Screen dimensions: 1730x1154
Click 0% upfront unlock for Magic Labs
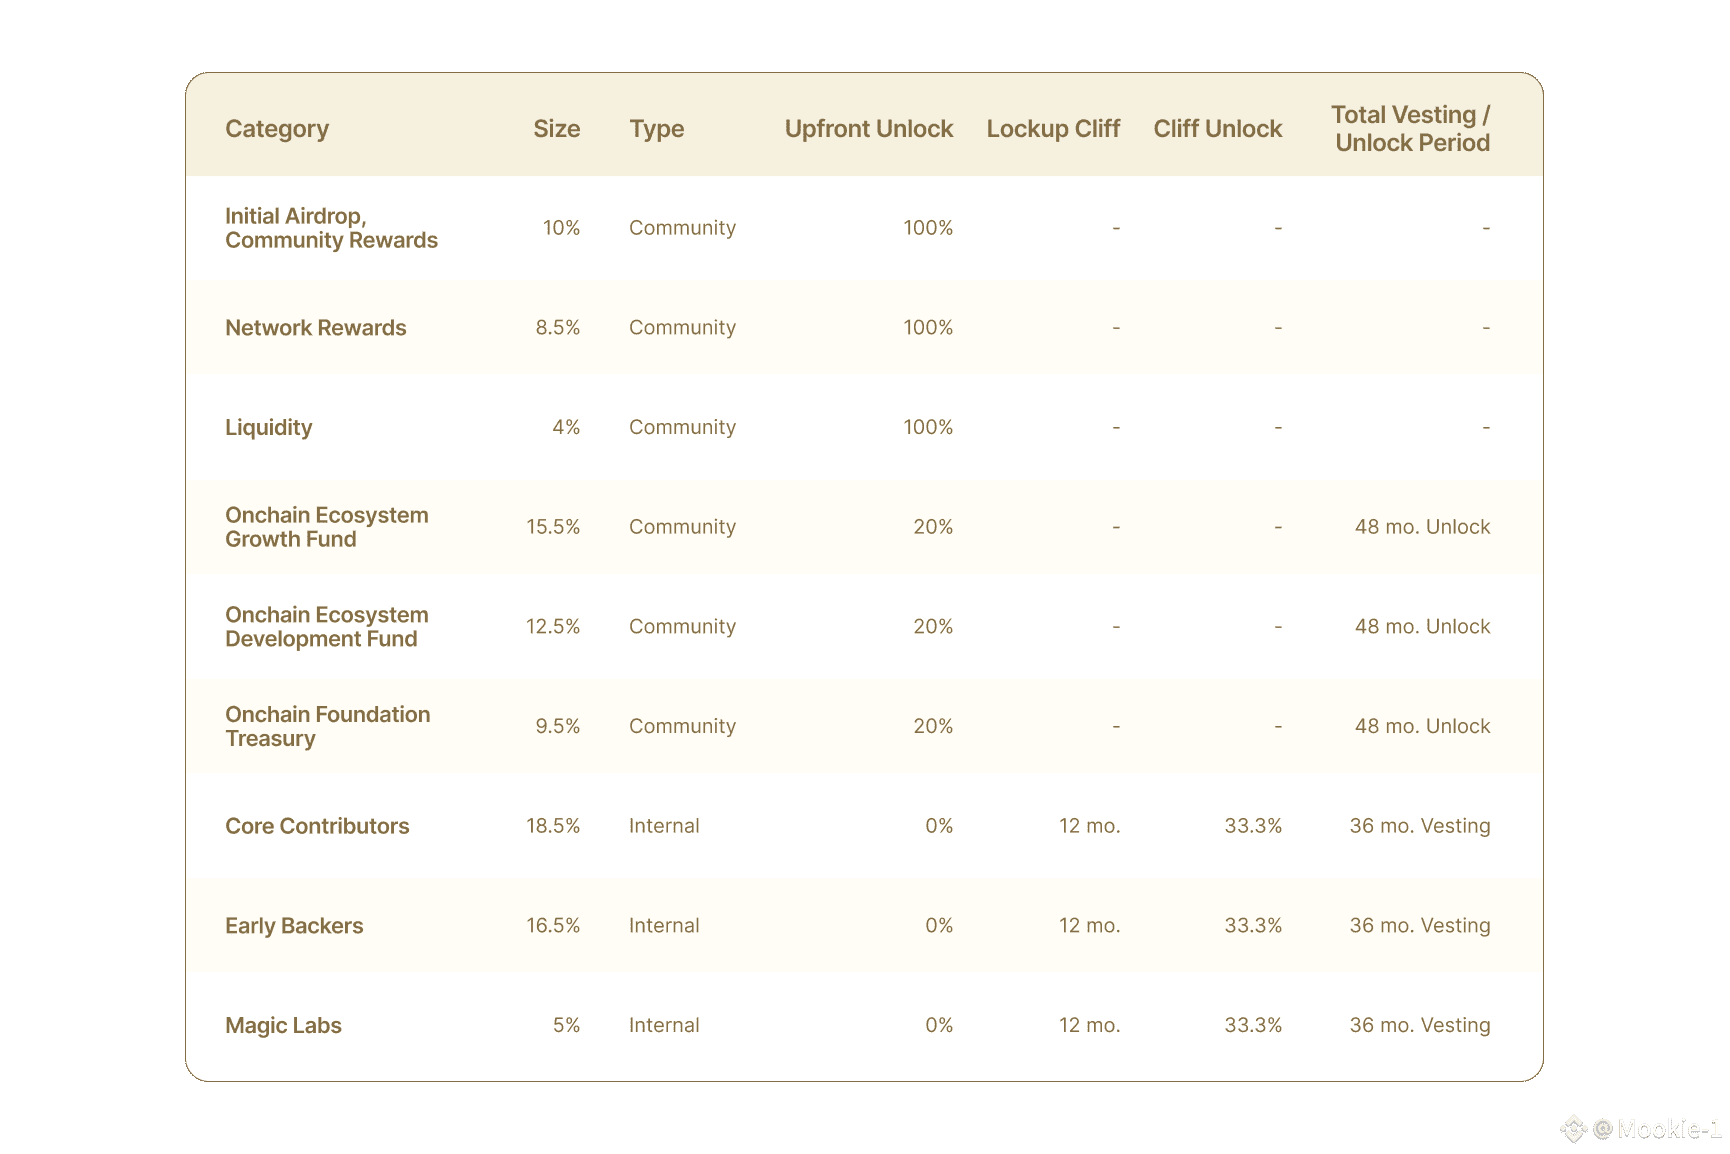click(939, 1025)
